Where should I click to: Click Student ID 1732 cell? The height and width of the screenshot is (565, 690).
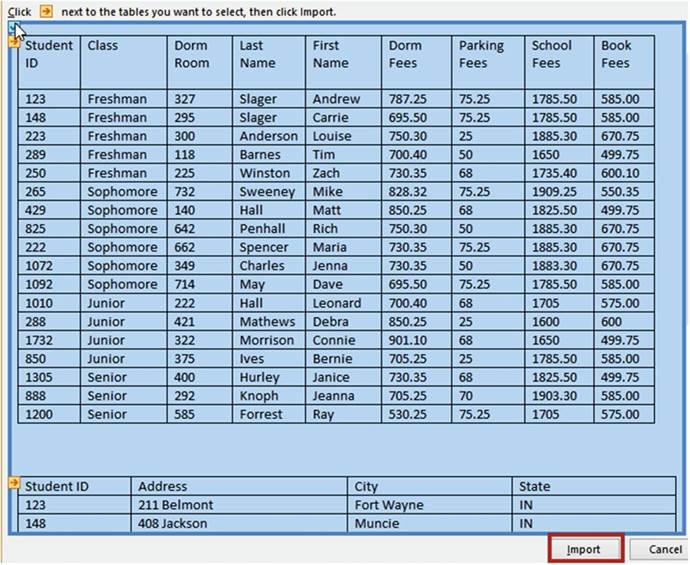[x=49, y=340]
